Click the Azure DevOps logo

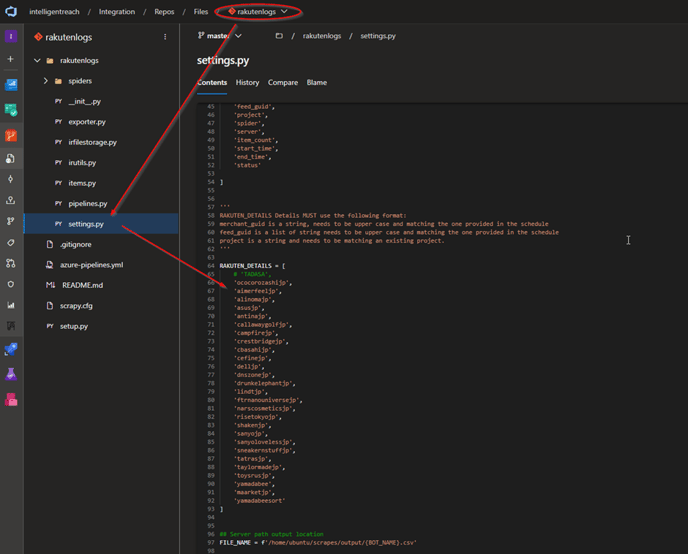pos(11,11)
